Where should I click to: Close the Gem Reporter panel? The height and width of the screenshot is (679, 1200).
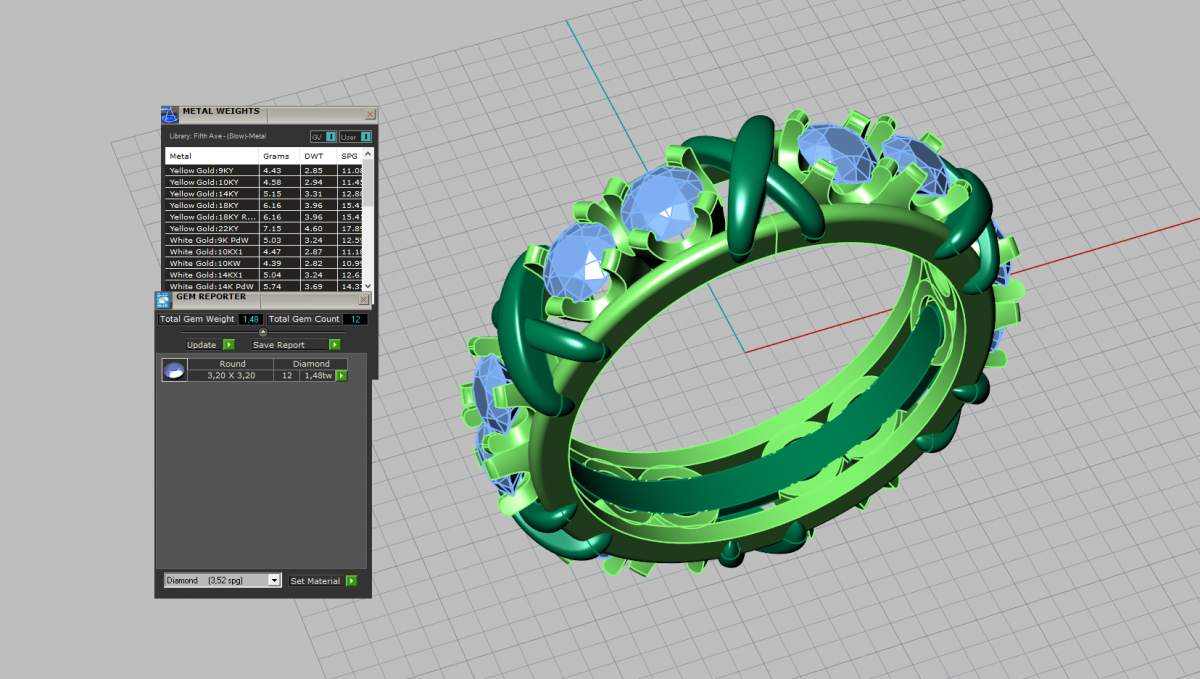(x=363, y=299)
